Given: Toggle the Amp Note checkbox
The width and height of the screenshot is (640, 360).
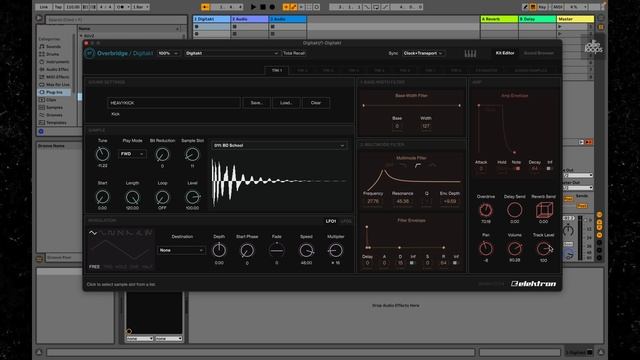Looking at the screenshot, I should (x=517, y=168).
